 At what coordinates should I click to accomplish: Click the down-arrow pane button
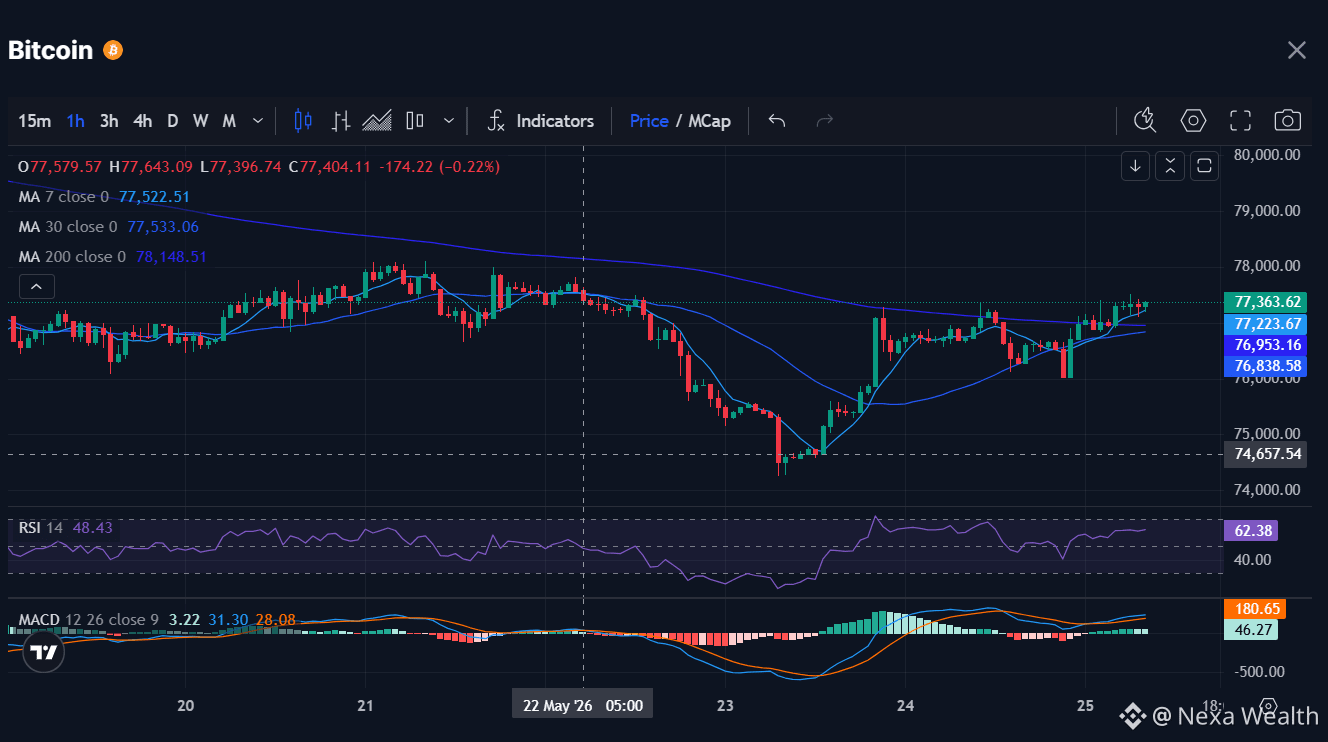pyautogui.click(x=1135, y=166)
